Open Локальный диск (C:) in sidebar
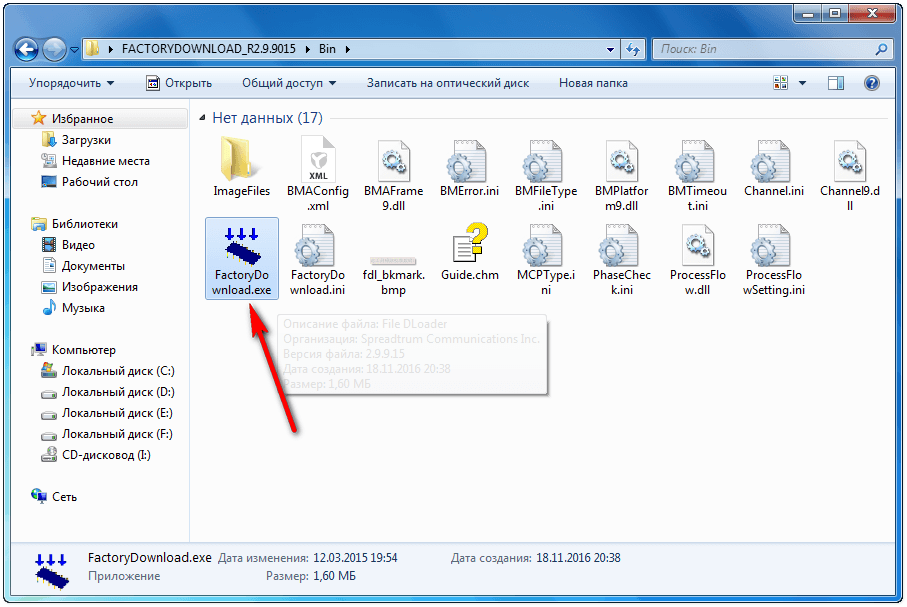The width and height of the screenshot is (907, 607). click(103, 371)
